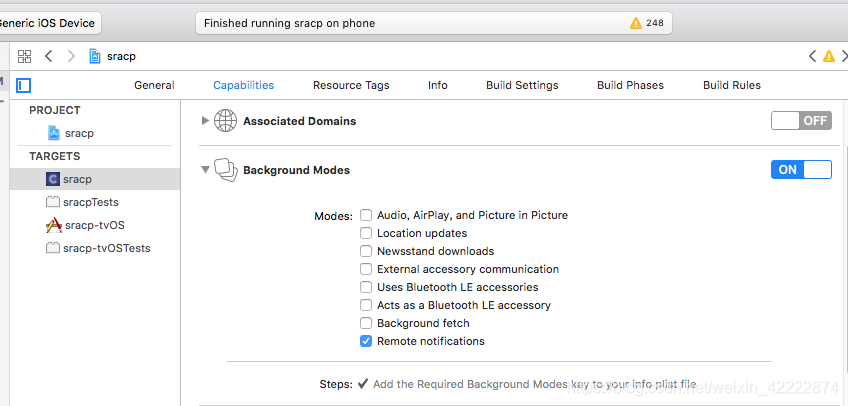This screenshot has width=848, height=406.
Task: Click the Associated Domains globe icon
Action: point(226,121)
